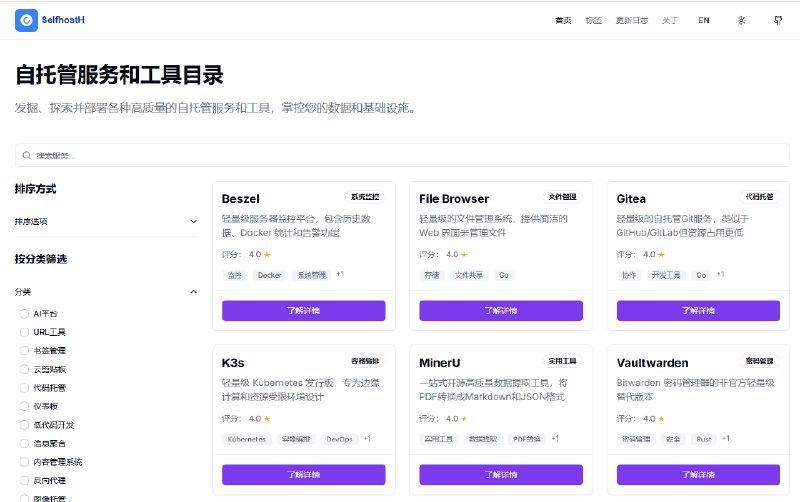Go to the 关于 about page

[669, 20]
